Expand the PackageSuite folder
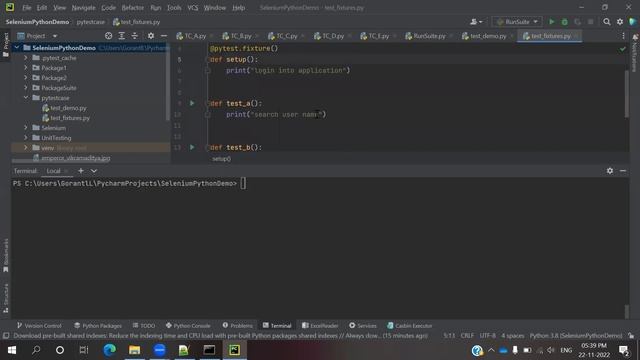Screen dimensions: 640x360 pos(26,88)
